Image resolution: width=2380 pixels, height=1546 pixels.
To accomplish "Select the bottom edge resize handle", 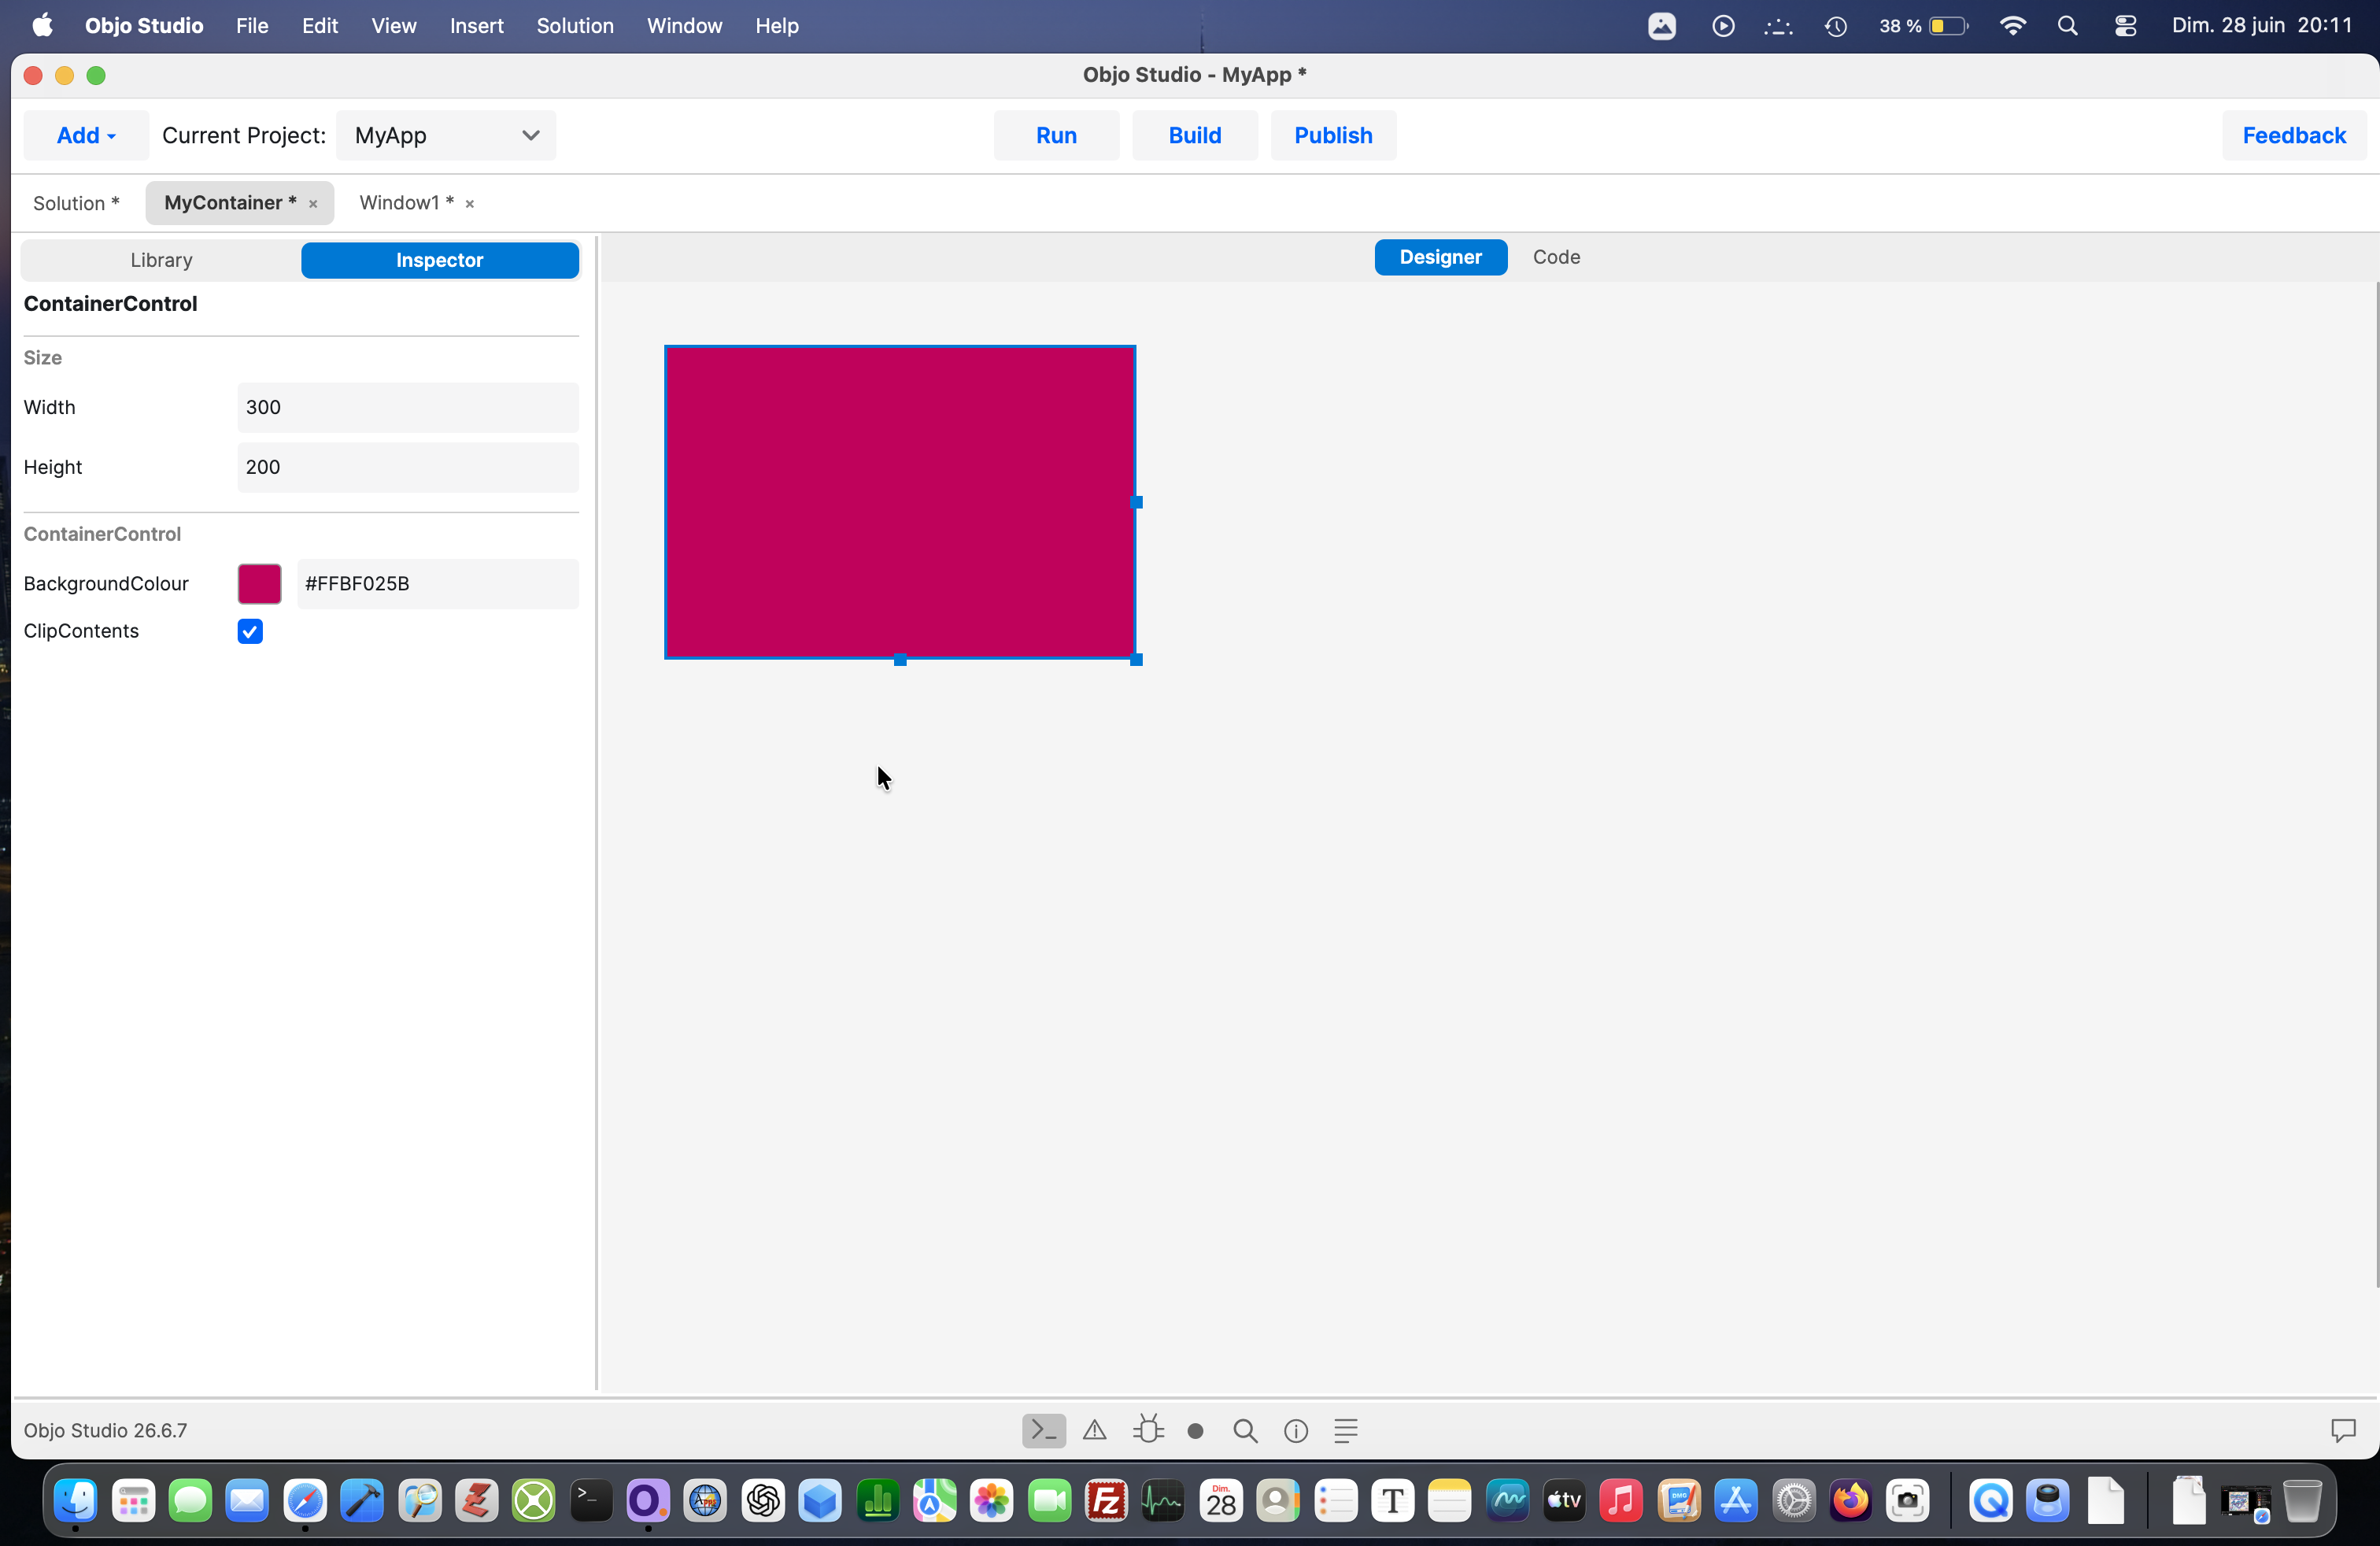I will [900, 660].
